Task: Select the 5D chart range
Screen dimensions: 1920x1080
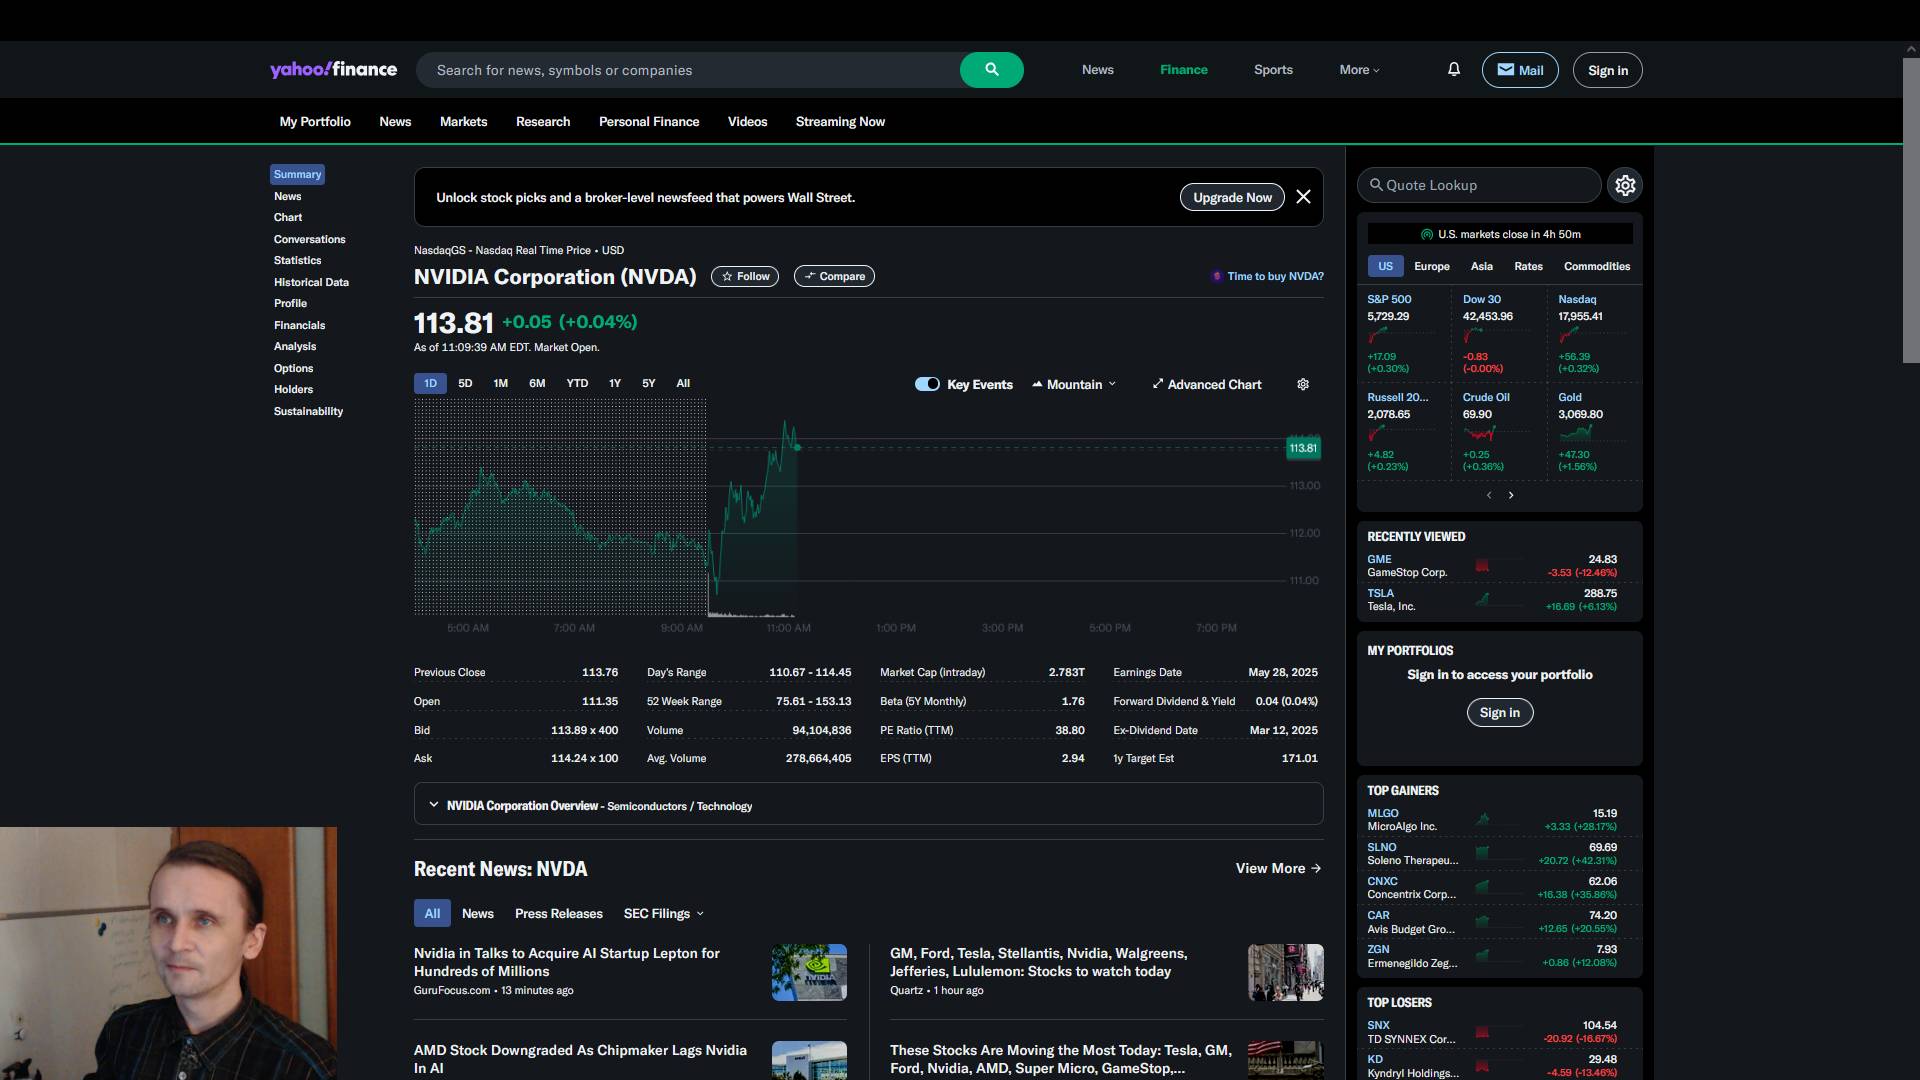Action: click(x=465, y=384)
